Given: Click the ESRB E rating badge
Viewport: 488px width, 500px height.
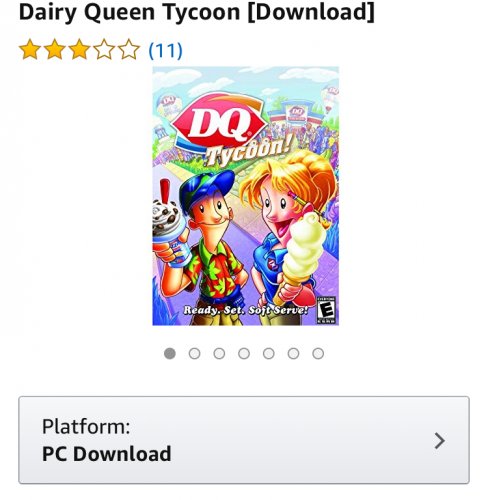Looking at the screenshot, I should 326,310.
